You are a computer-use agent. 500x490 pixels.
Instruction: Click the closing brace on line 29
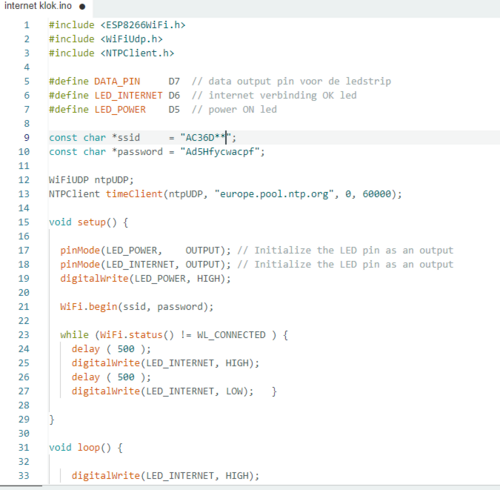coord(52,420)
